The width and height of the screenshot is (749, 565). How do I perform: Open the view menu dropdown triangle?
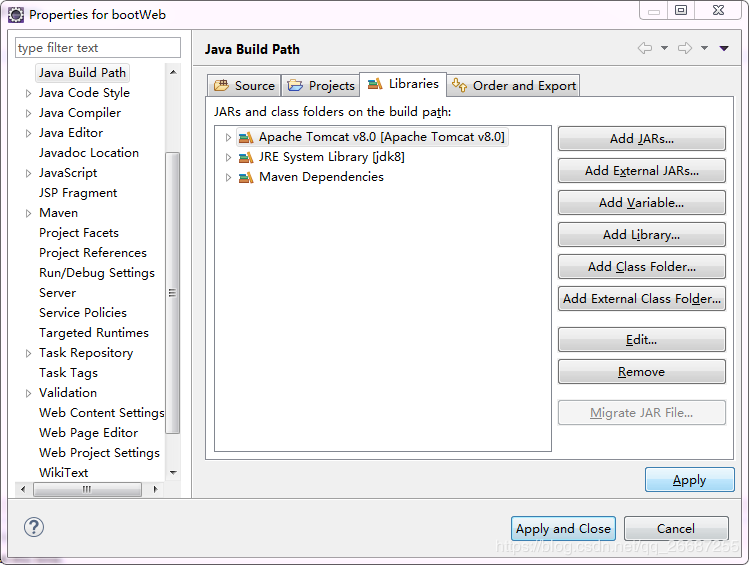pos(724,48)
